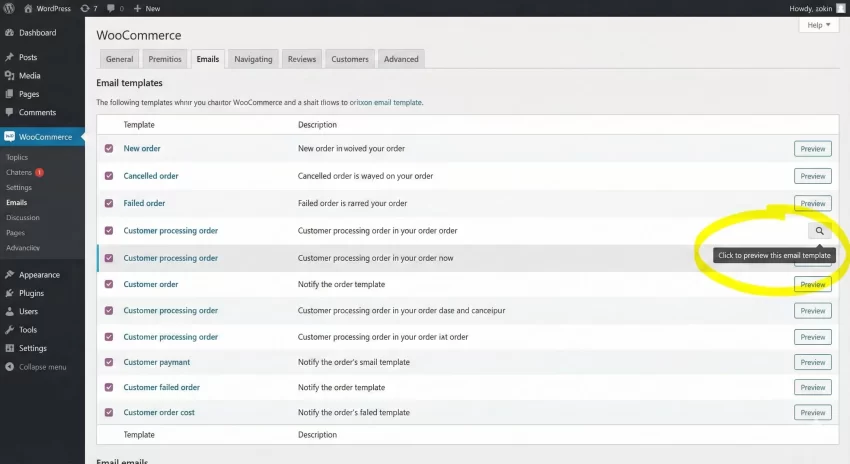The width and height of the screenshot is (850, 464).
Task: Preview the Customer failed order template
Action: [813, 388]
